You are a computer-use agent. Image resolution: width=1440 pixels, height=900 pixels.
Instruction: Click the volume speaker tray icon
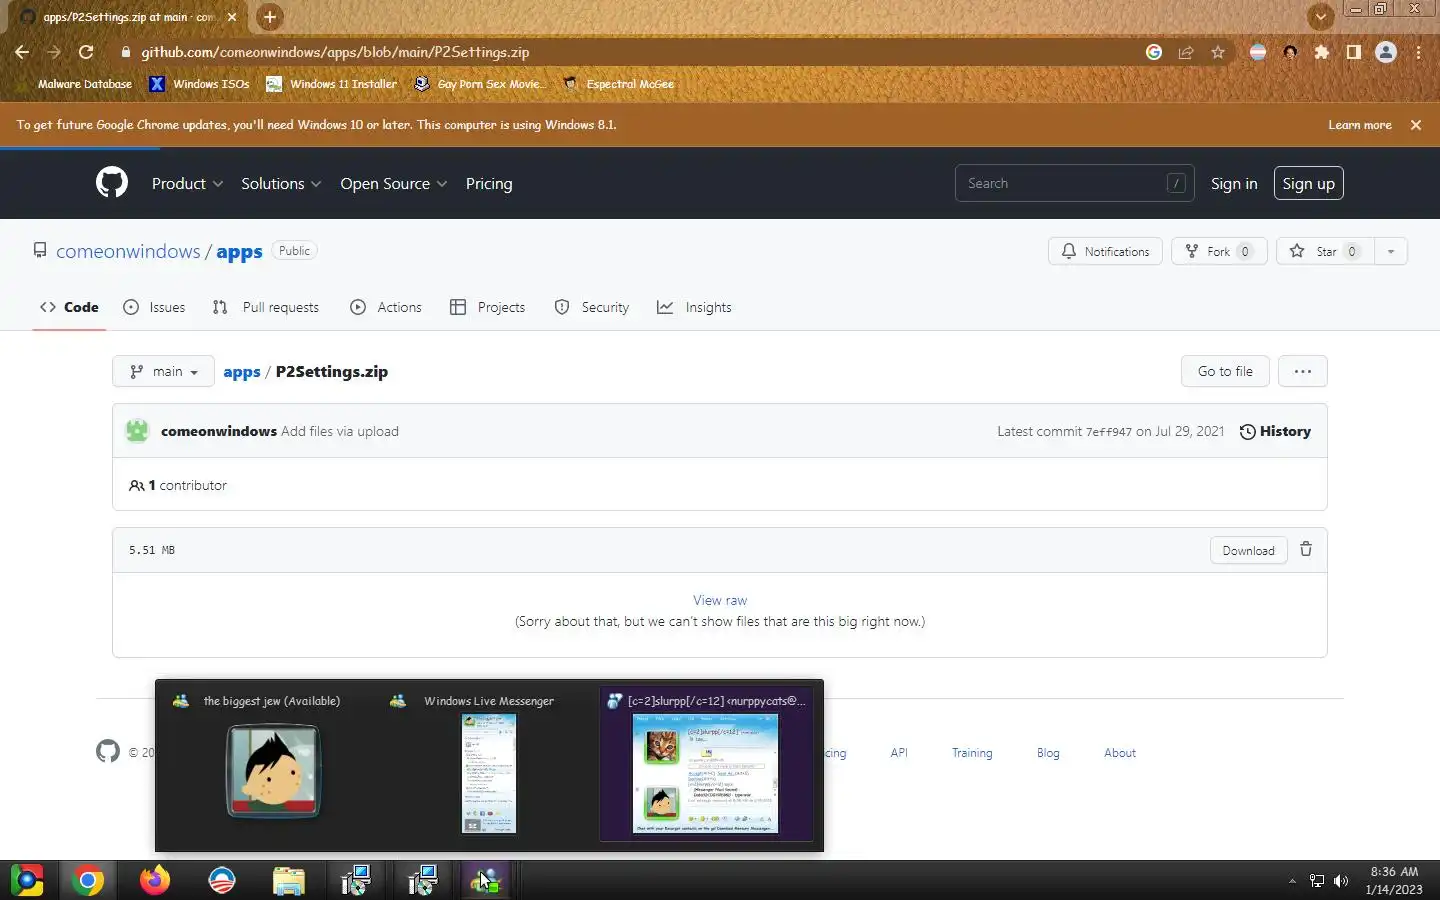pos(1341,881)
